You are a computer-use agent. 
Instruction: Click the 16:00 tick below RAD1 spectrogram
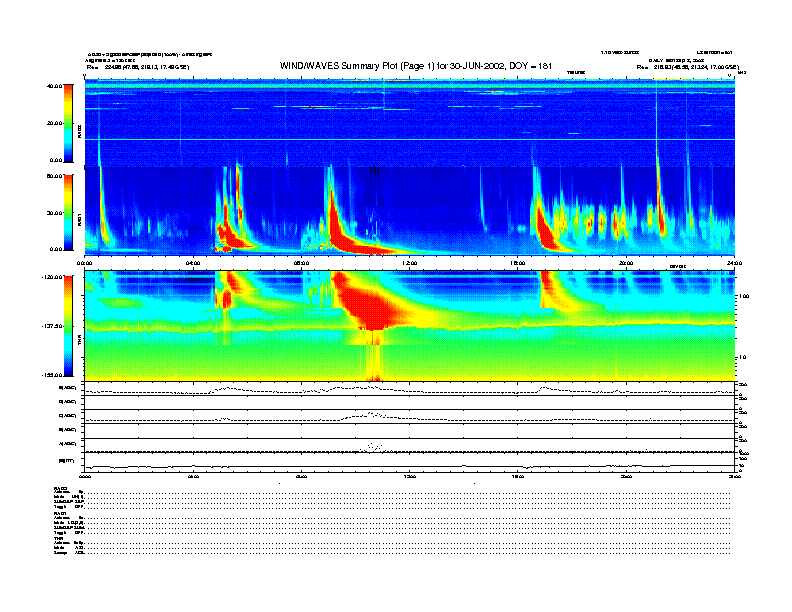(x=518, y=264)
